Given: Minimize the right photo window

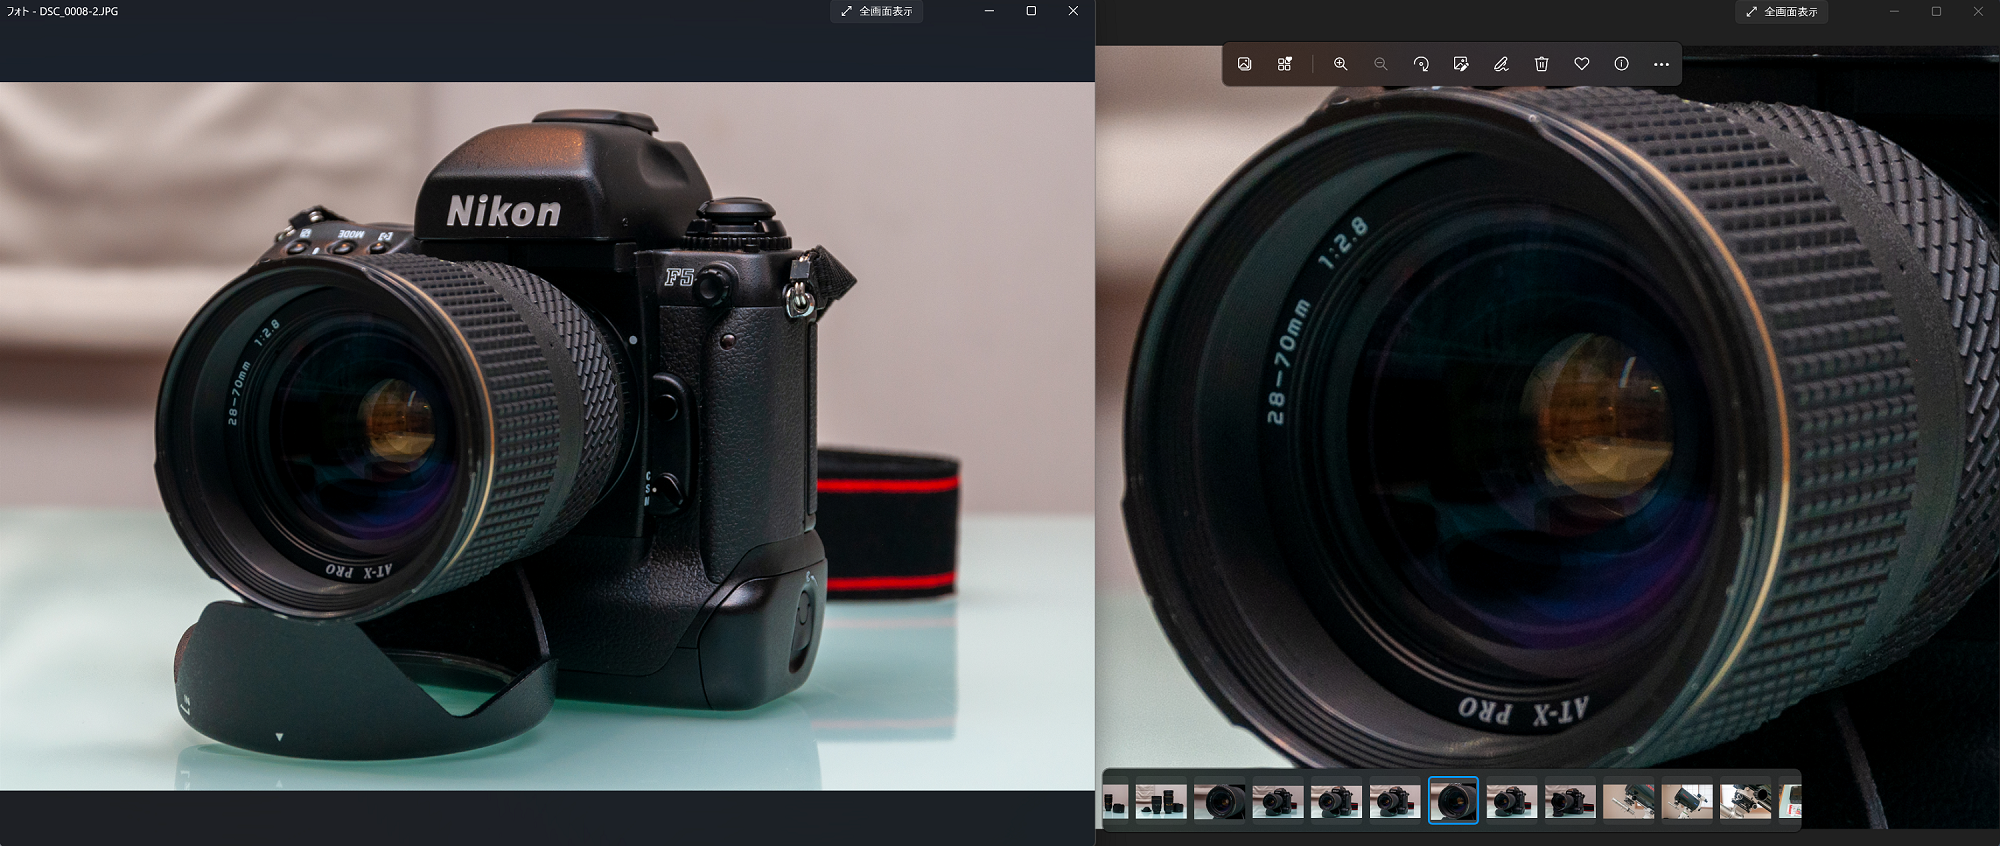Looking at the screenshot, I should click(x=1894, y=11).
